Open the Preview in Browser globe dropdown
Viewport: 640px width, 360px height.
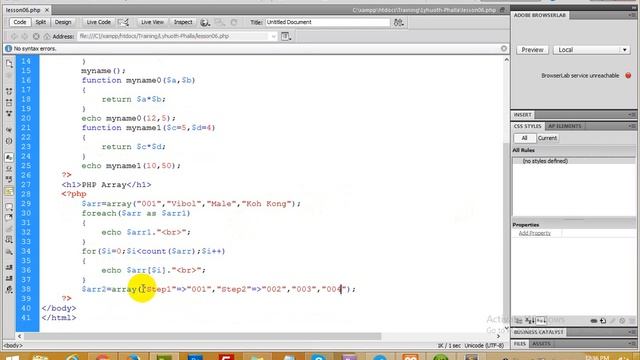click(205, 22)
